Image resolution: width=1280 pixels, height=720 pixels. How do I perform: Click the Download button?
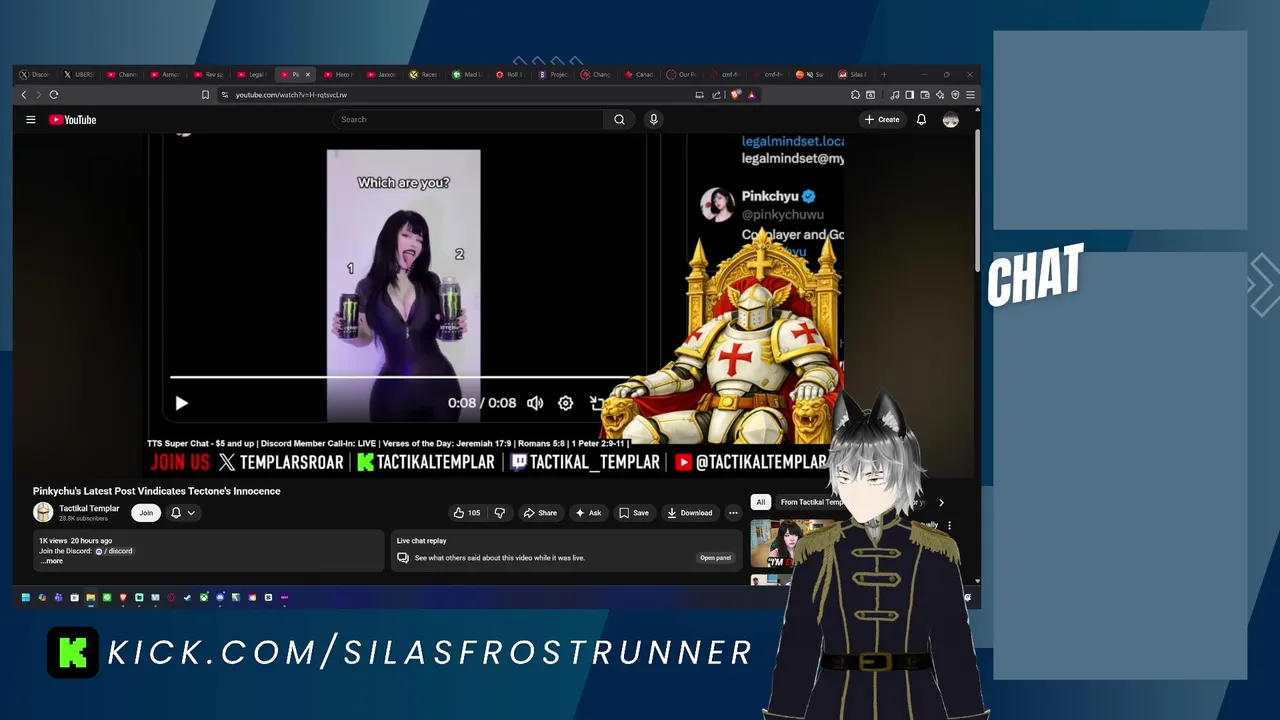tap(690, 513)
